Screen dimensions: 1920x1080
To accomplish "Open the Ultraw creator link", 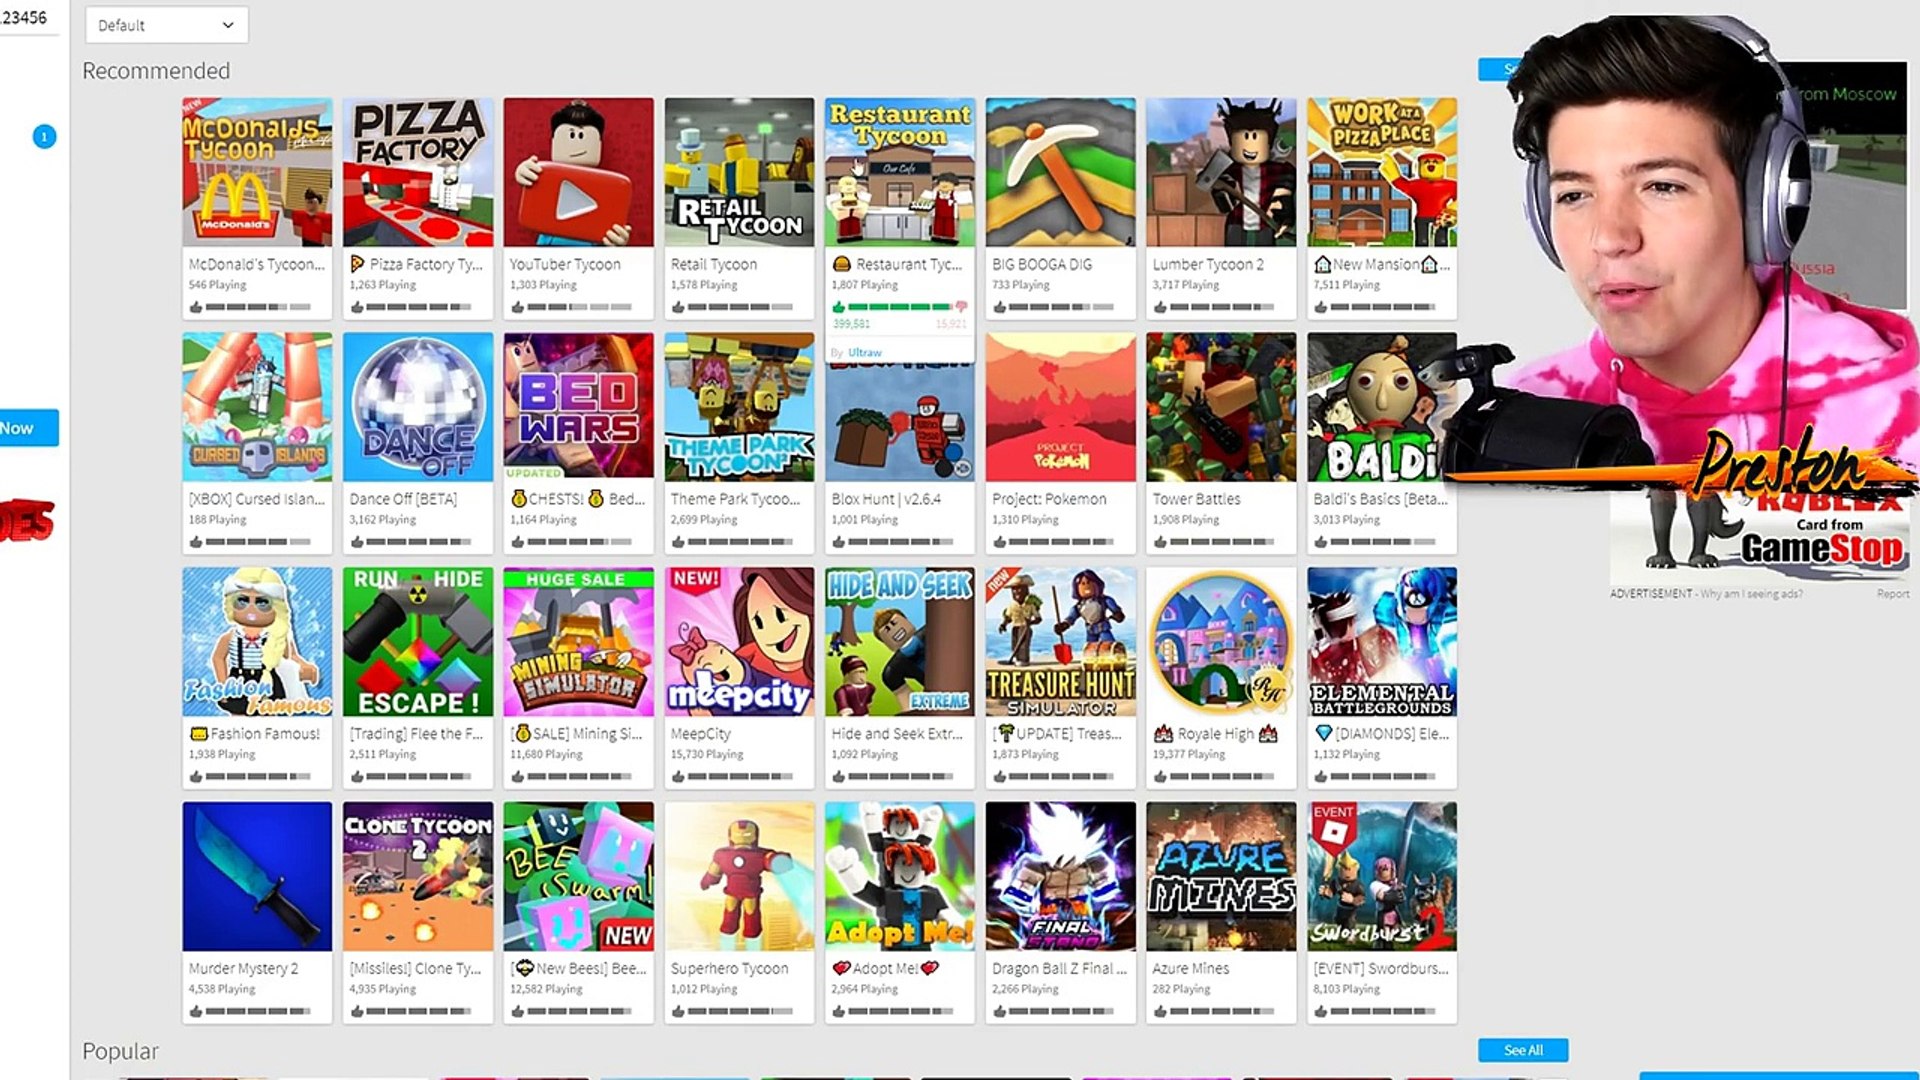I will [865, 352].
